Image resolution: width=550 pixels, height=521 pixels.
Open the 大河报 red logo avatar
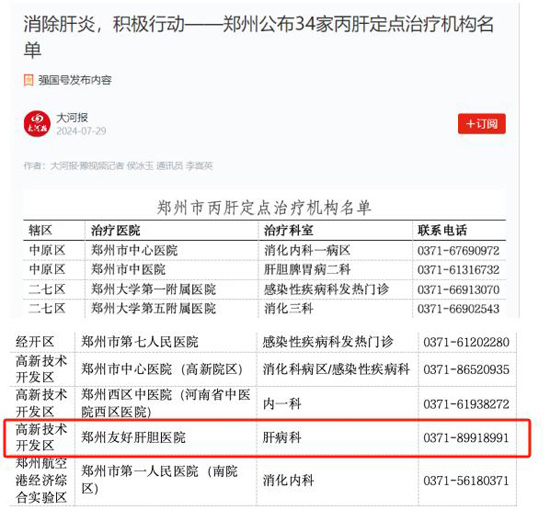[x=37, y=124]
